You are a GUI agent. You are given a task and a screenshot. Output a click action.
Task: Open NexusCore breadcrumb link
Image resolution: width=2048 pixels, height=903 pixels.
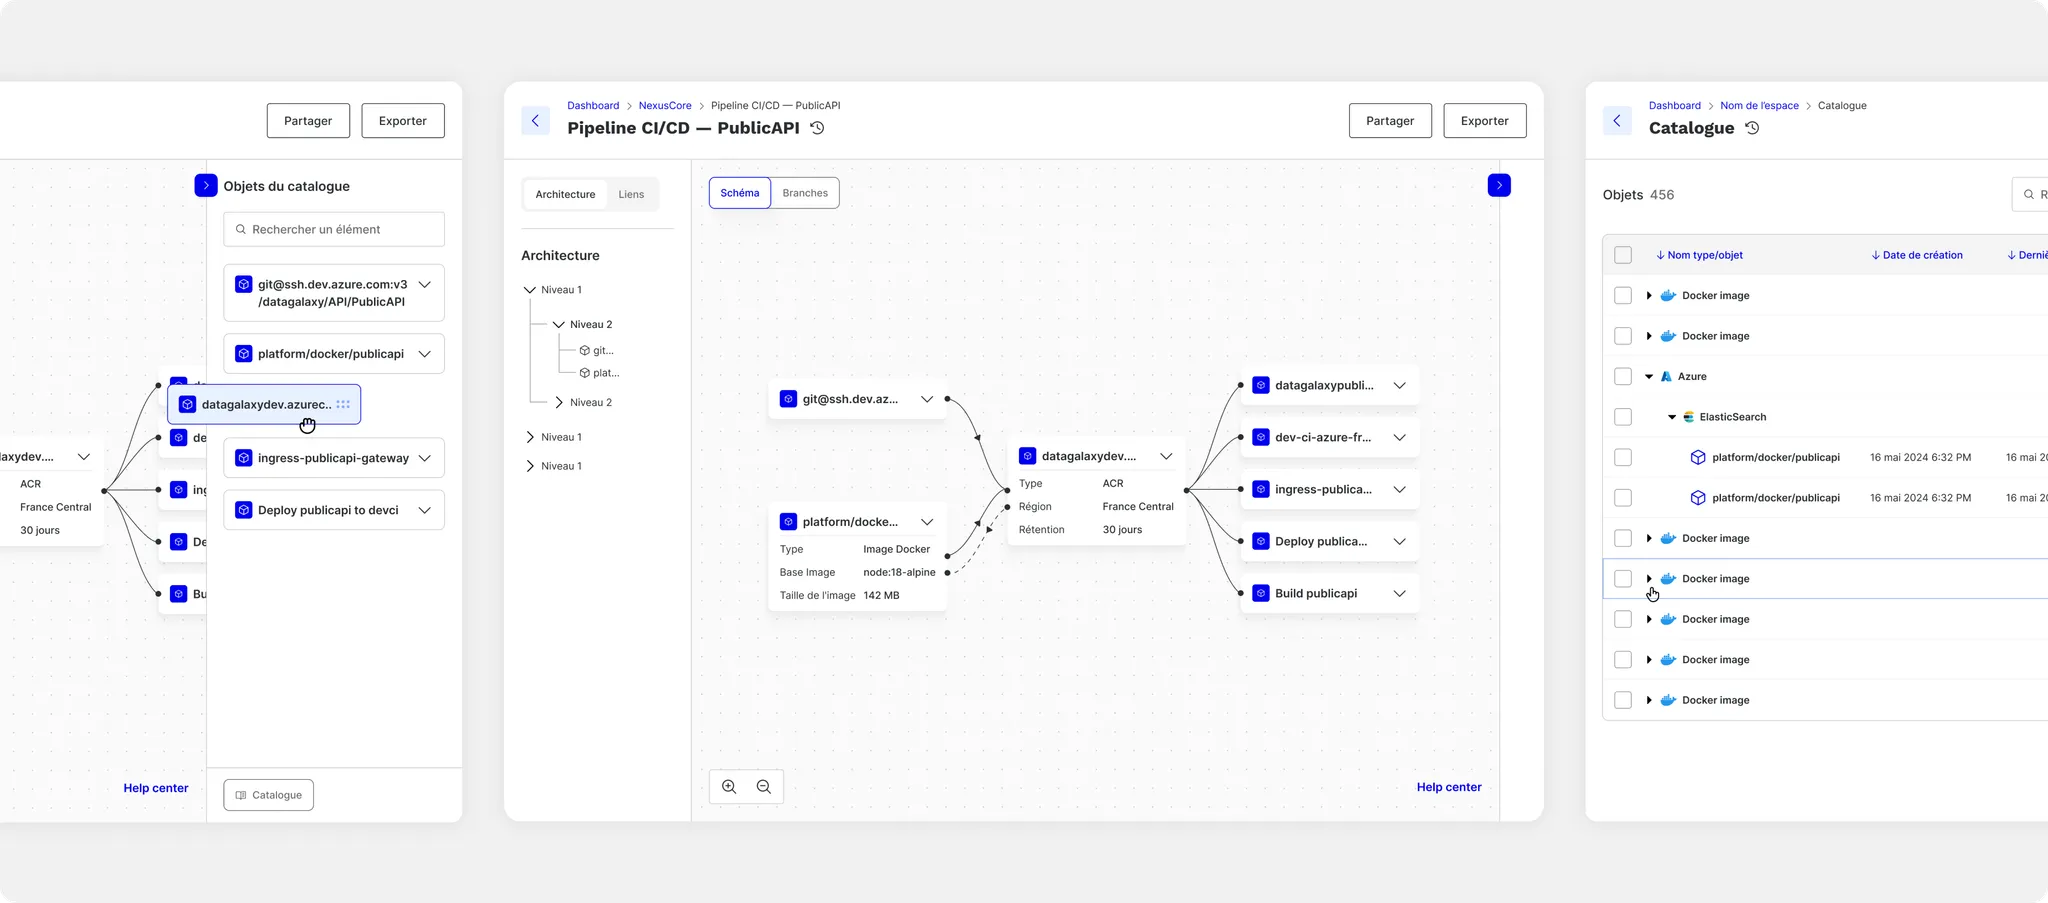(x=665, y=105)
